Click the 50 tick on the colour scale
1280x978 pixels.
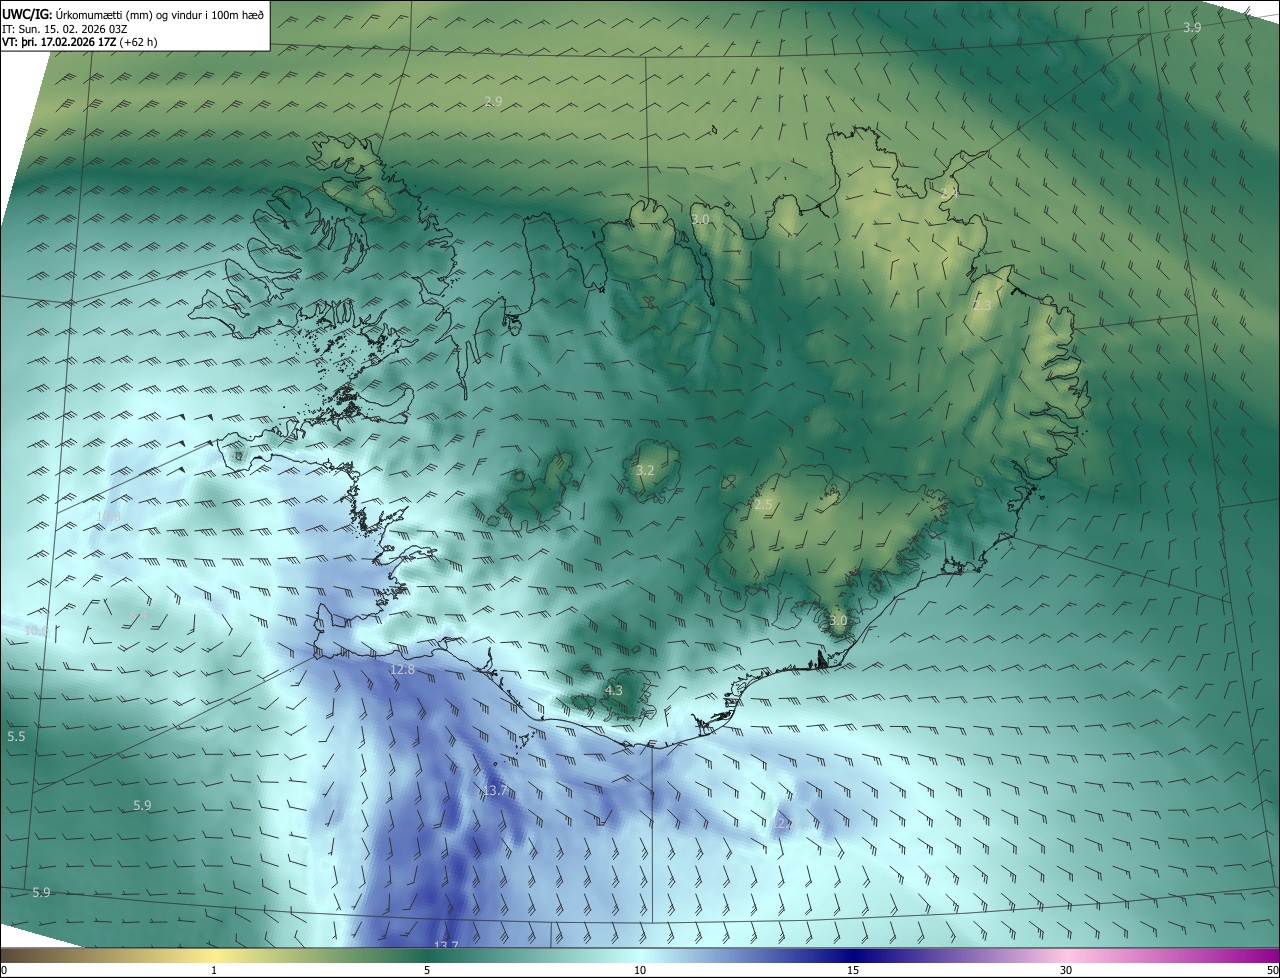pos(1271,970)
